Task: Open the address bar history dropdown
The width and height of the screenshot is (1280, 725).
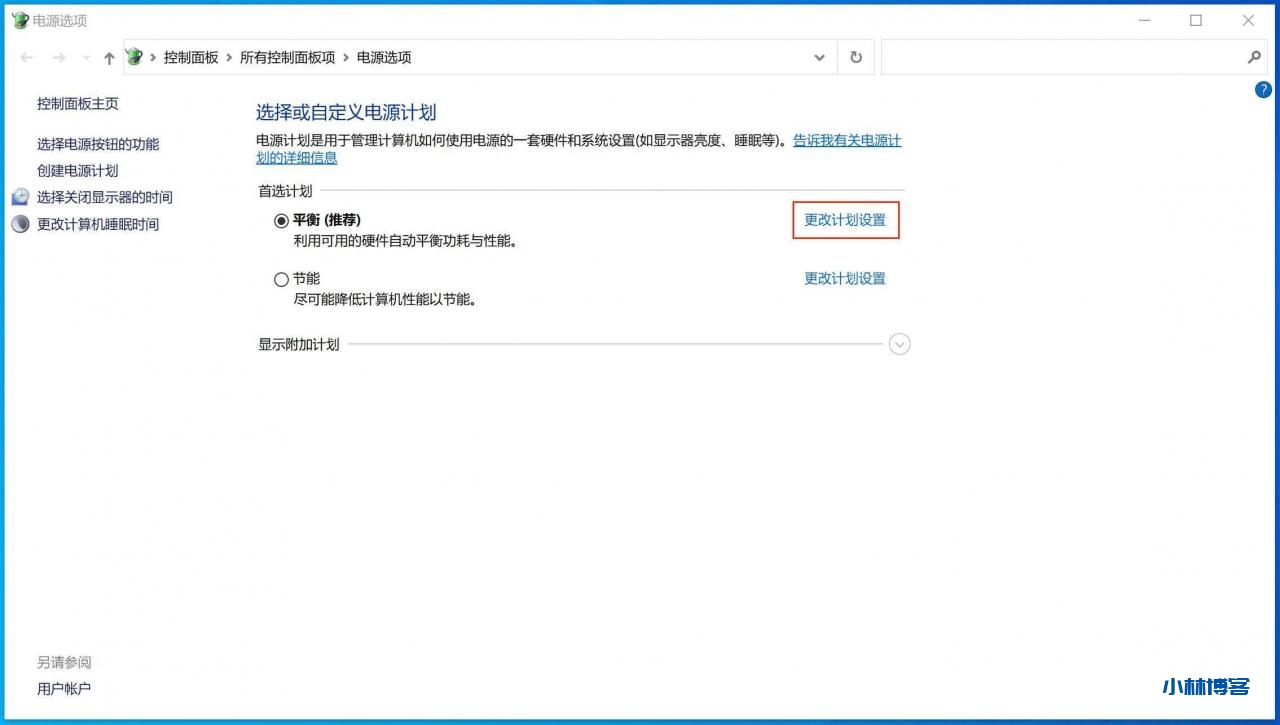Action: point(820,58)
